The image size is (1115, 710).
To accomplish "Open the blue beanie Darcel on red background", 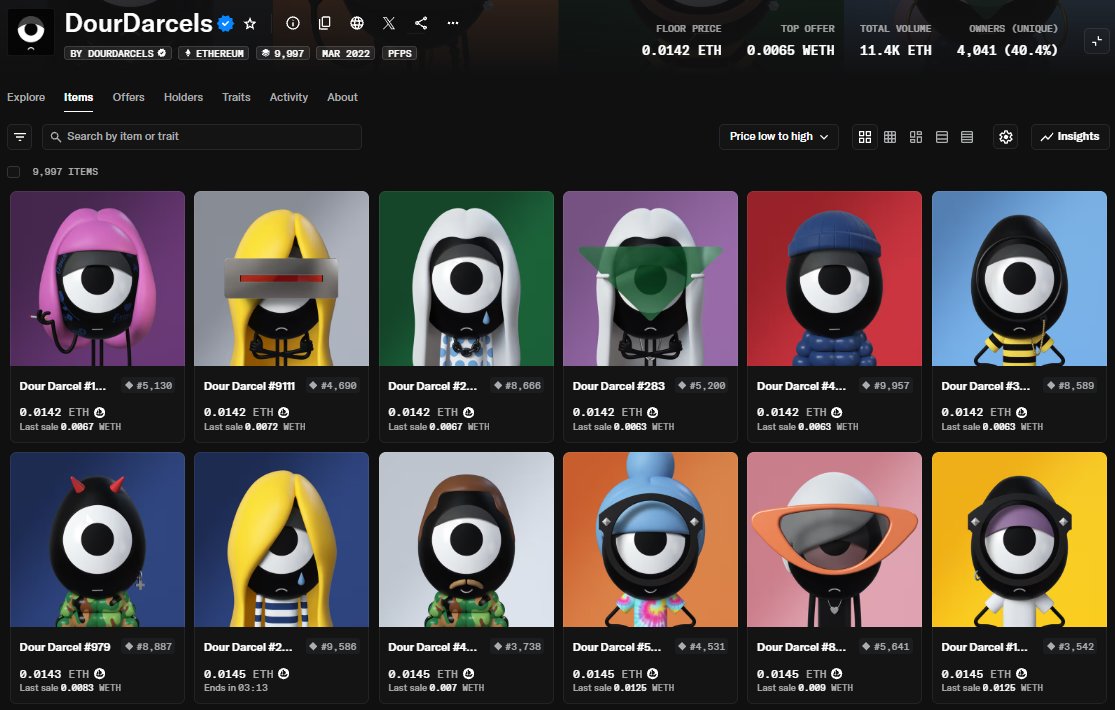I will 834,278.
